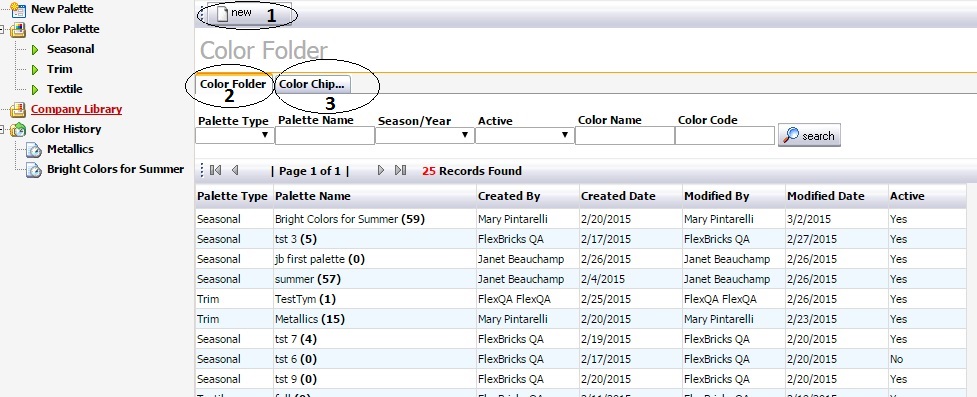Click green arrow icon beside Seasonal
The image size is (977, 397).
pos(36,49)
